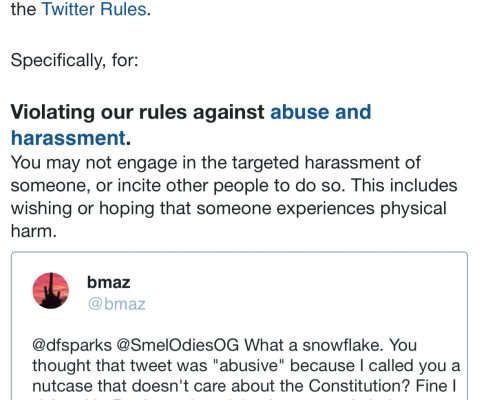
Task: Open the Twitter Rules link
Action: 94,9
